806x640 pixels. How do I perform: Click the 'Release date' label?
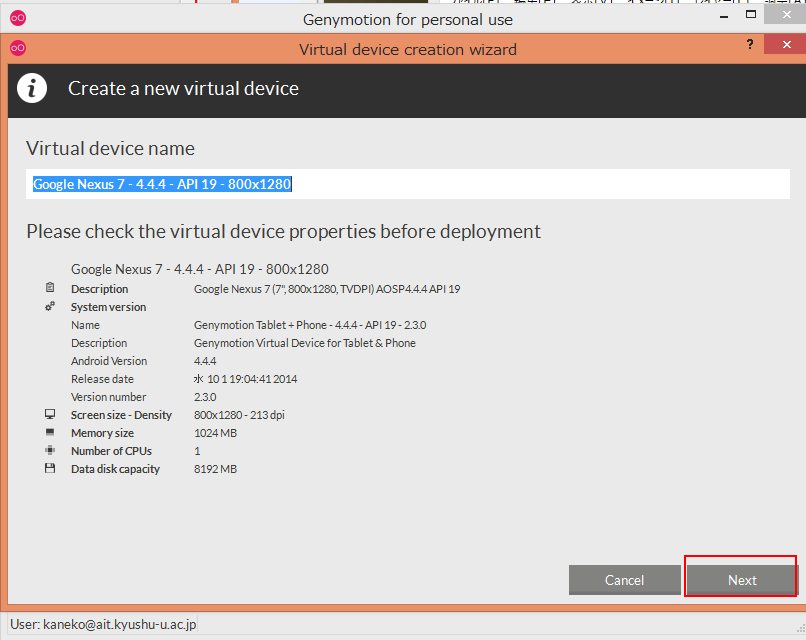pos(102,379)
